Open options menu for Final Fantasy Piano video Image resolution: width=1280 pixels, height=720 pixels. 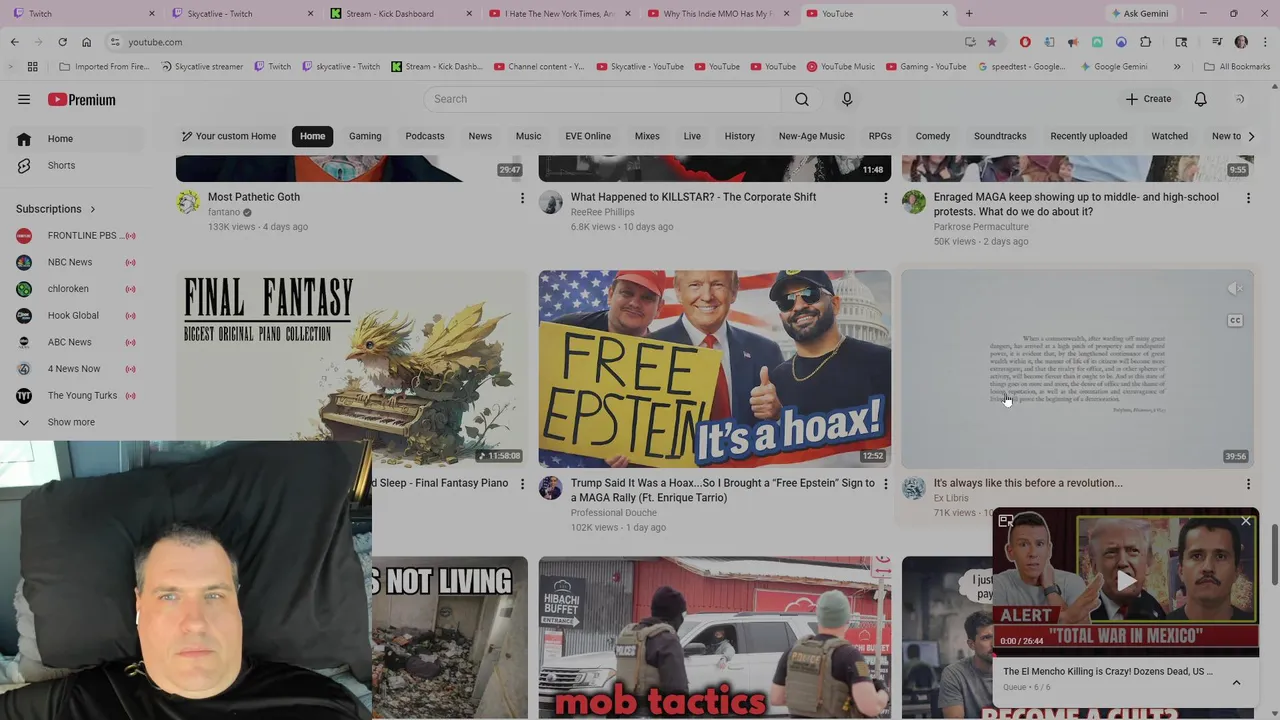[x=522, y=484]
